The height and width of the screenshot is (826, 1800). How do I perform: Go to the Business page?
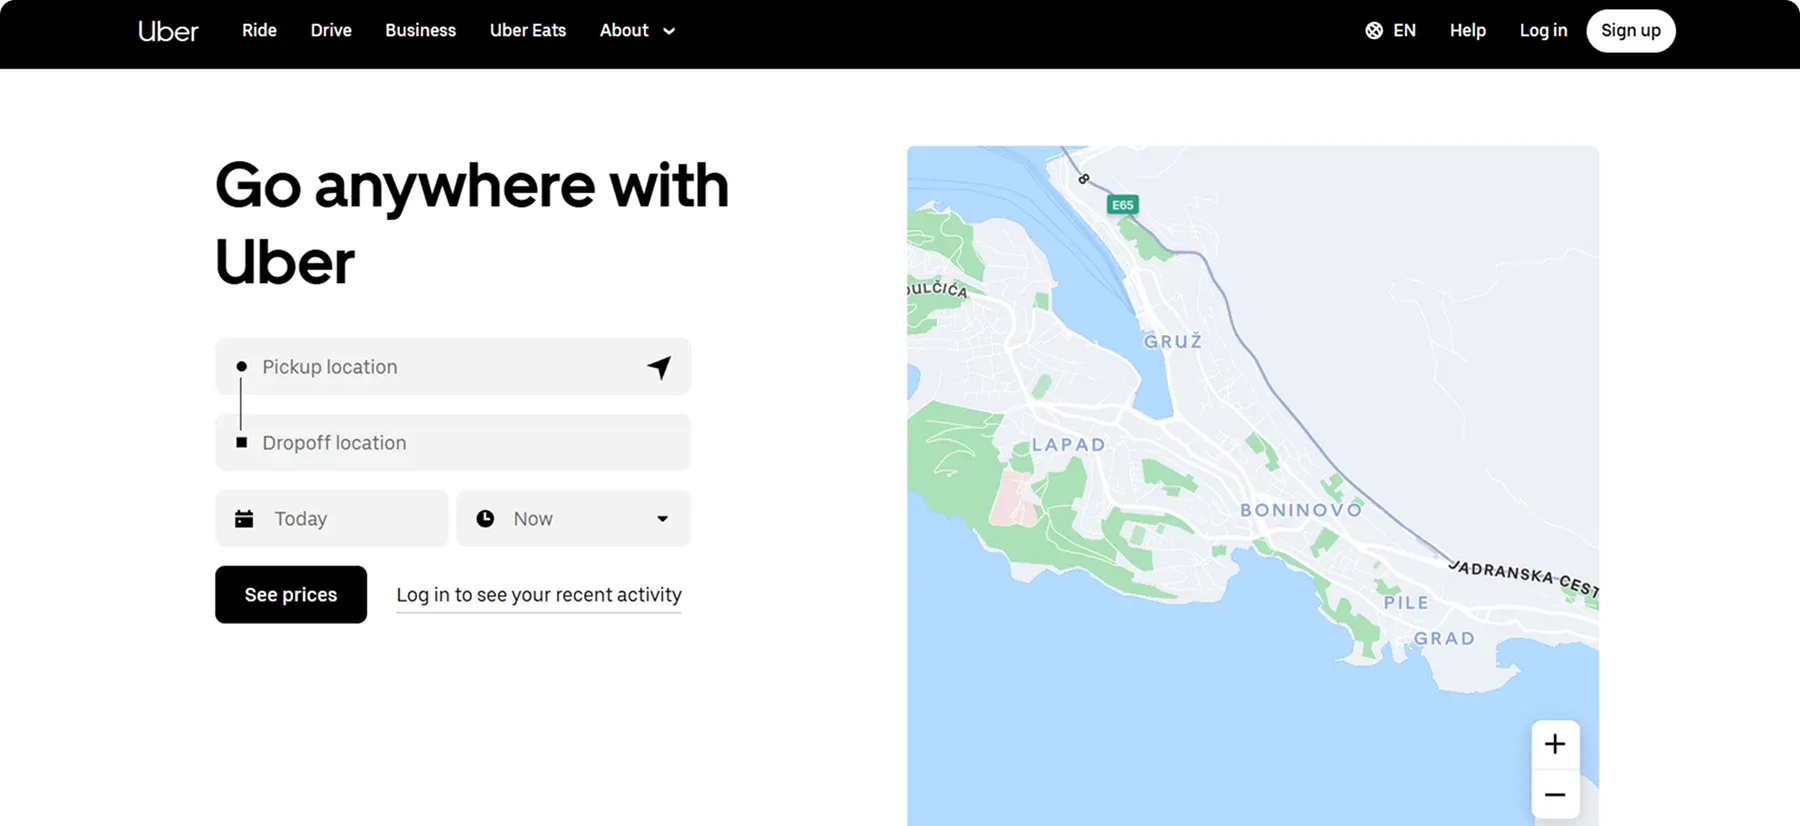point(420,31)
